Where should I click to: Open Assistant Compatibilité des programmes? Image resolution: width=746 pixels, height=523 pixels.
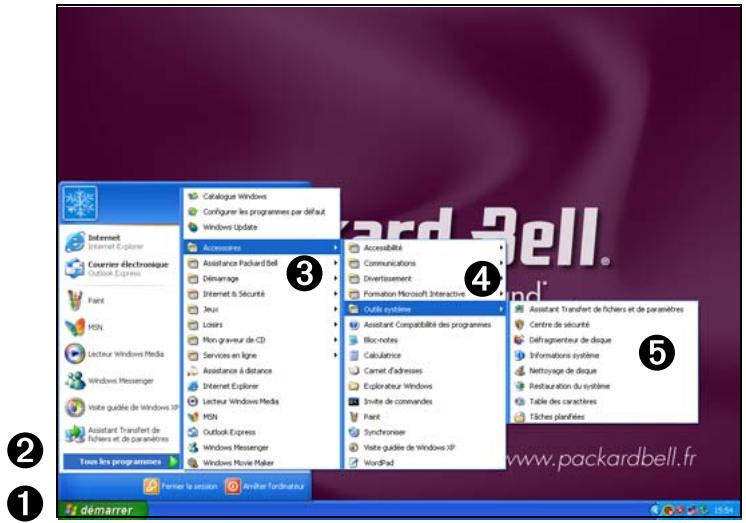pos(425,325)
